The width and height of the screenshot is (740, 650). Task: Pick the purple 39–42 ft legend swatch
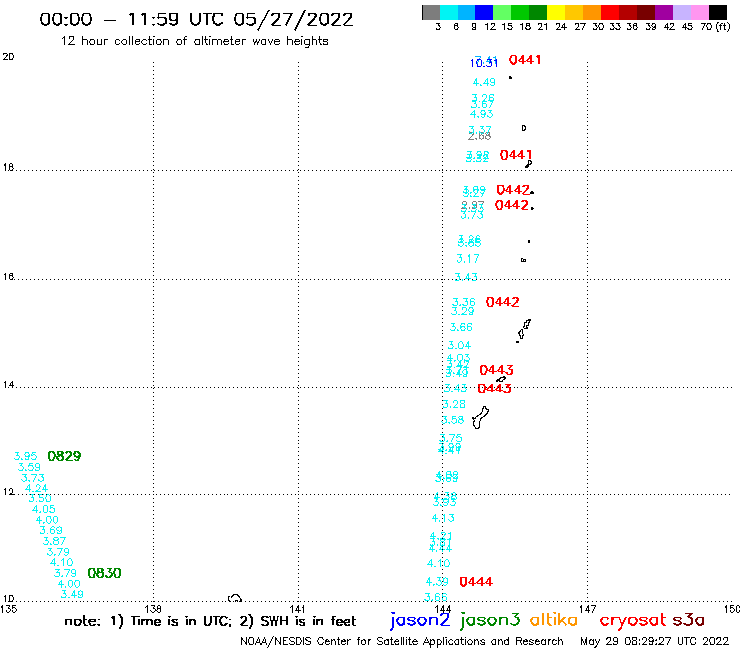664,12
